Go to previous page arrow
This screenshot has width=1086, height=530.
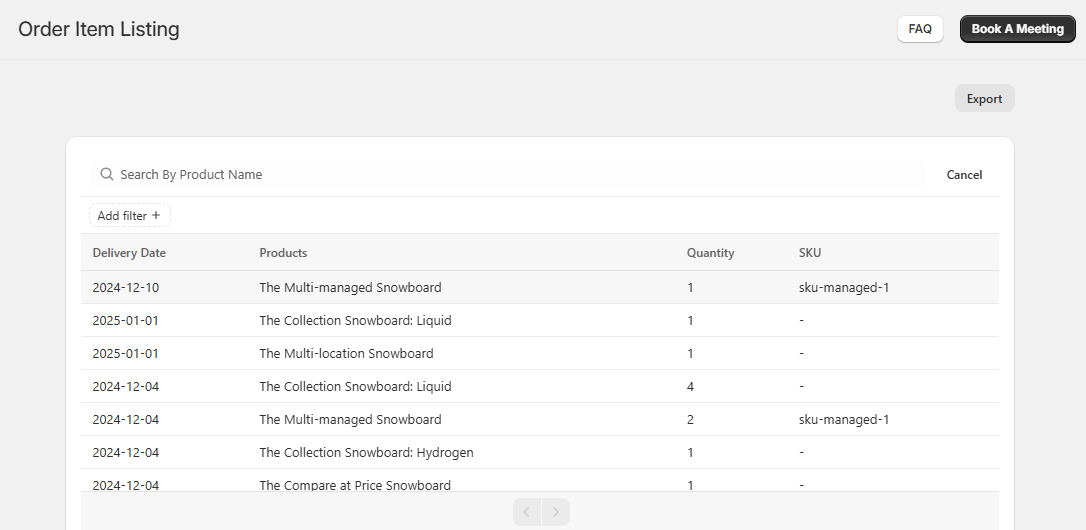coord(527,513)
